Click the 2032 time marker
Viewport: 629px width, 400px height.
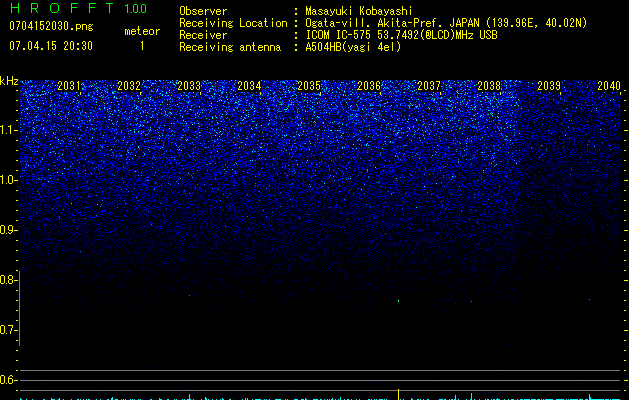pos(129,85)
